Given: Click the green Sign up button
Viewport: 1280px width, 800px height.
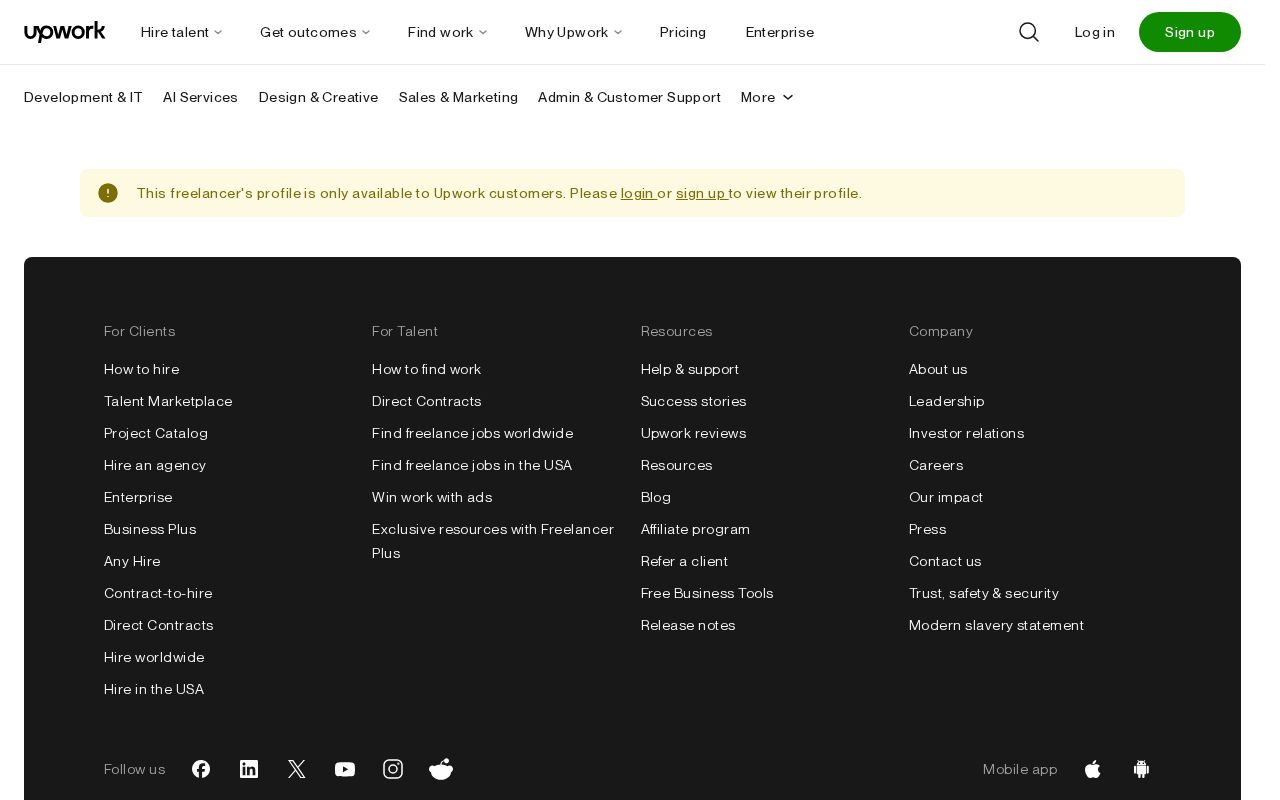Looking at the screenshot, I should (x=1190, y=32).
